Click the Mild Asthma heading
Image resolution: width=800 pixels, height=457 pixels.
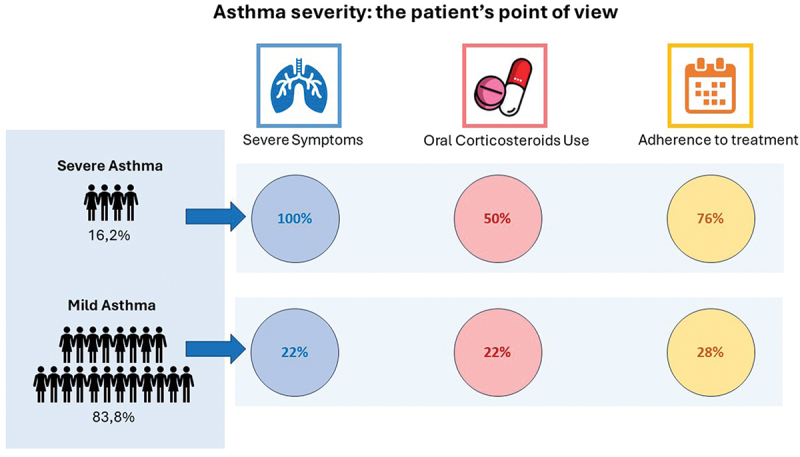(x=113, y=306)
